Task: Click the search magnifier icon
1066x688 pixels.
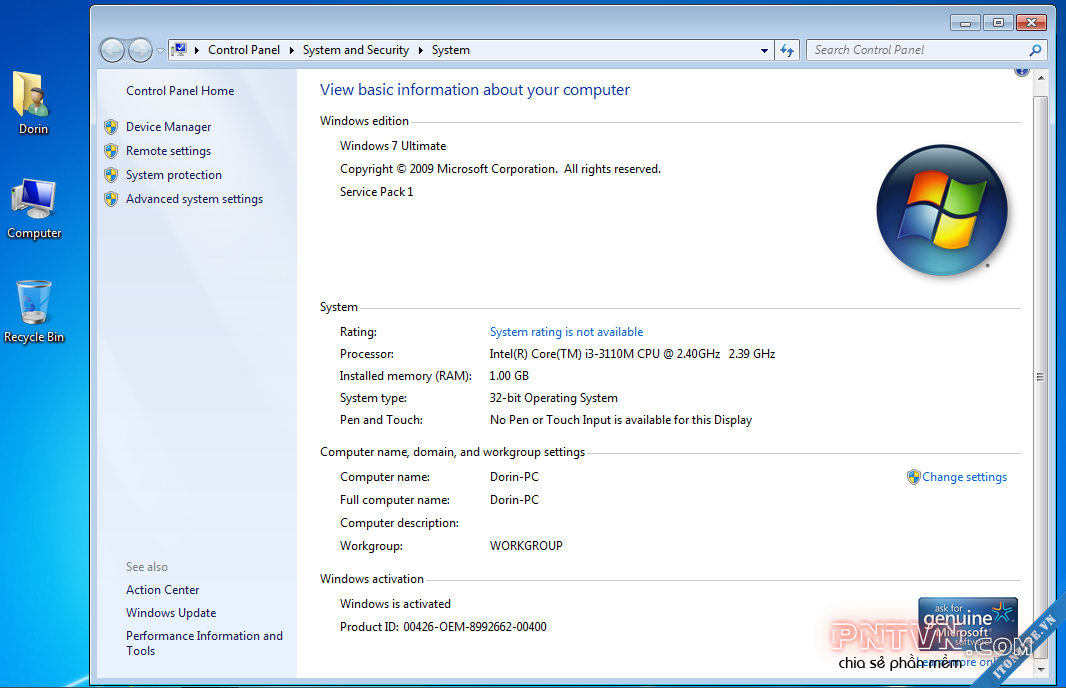Action: [1035, 50]
